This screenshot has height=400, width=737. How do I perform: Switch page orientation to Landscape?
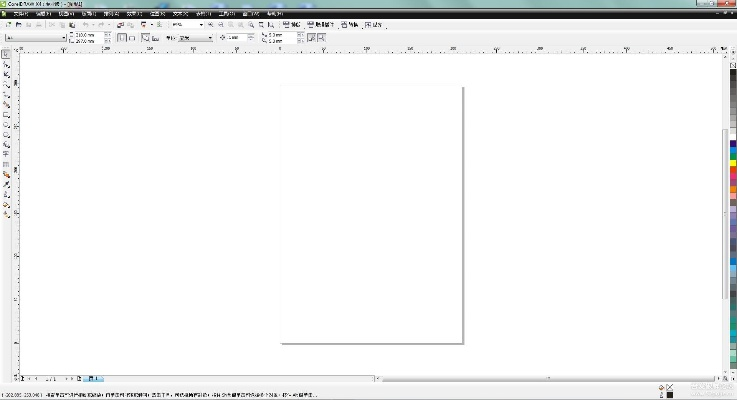(131, 38)
